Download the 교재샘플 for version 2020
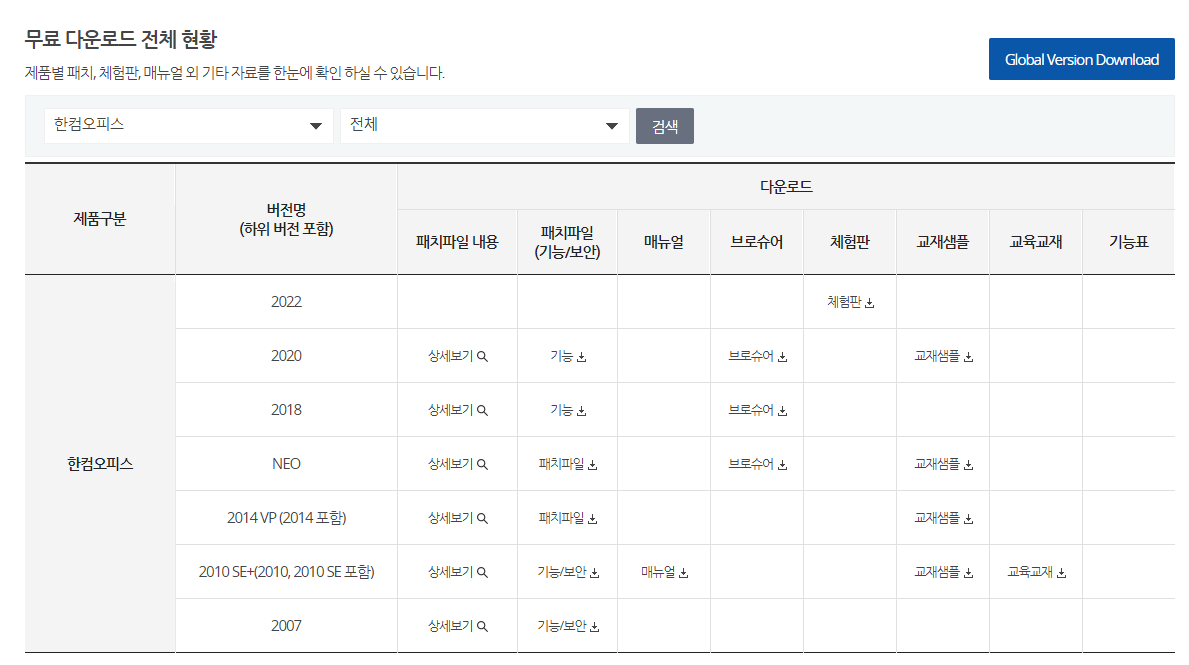The height and width of the screenshot is (665, 1189). (x=943, y=356)
